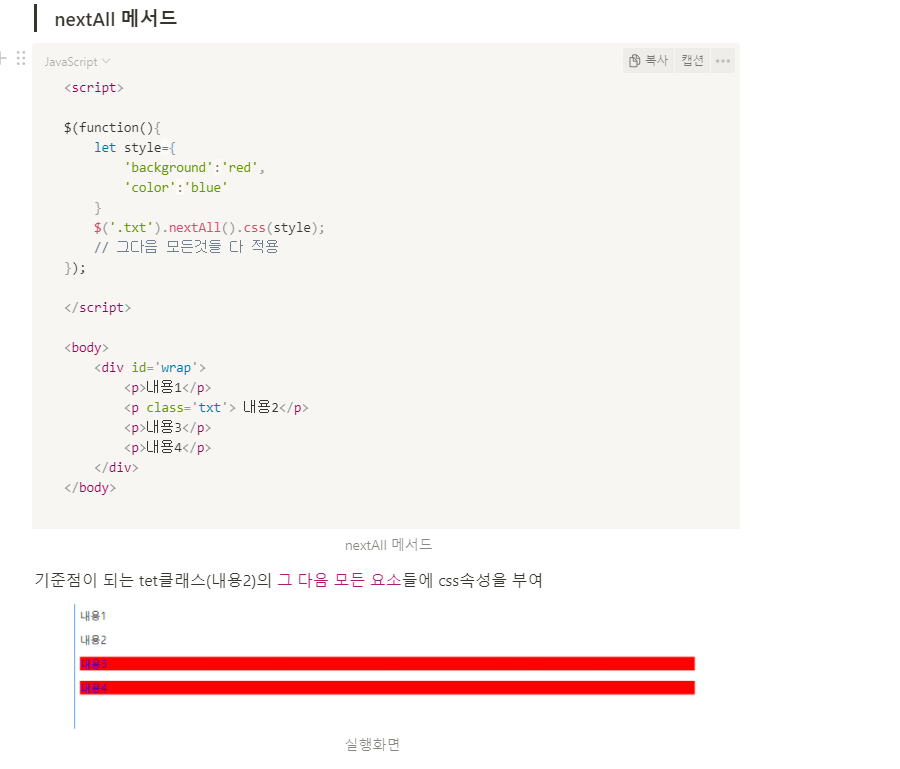Click the $(function(){ line
Screen dimensions: 900x769
112,127
